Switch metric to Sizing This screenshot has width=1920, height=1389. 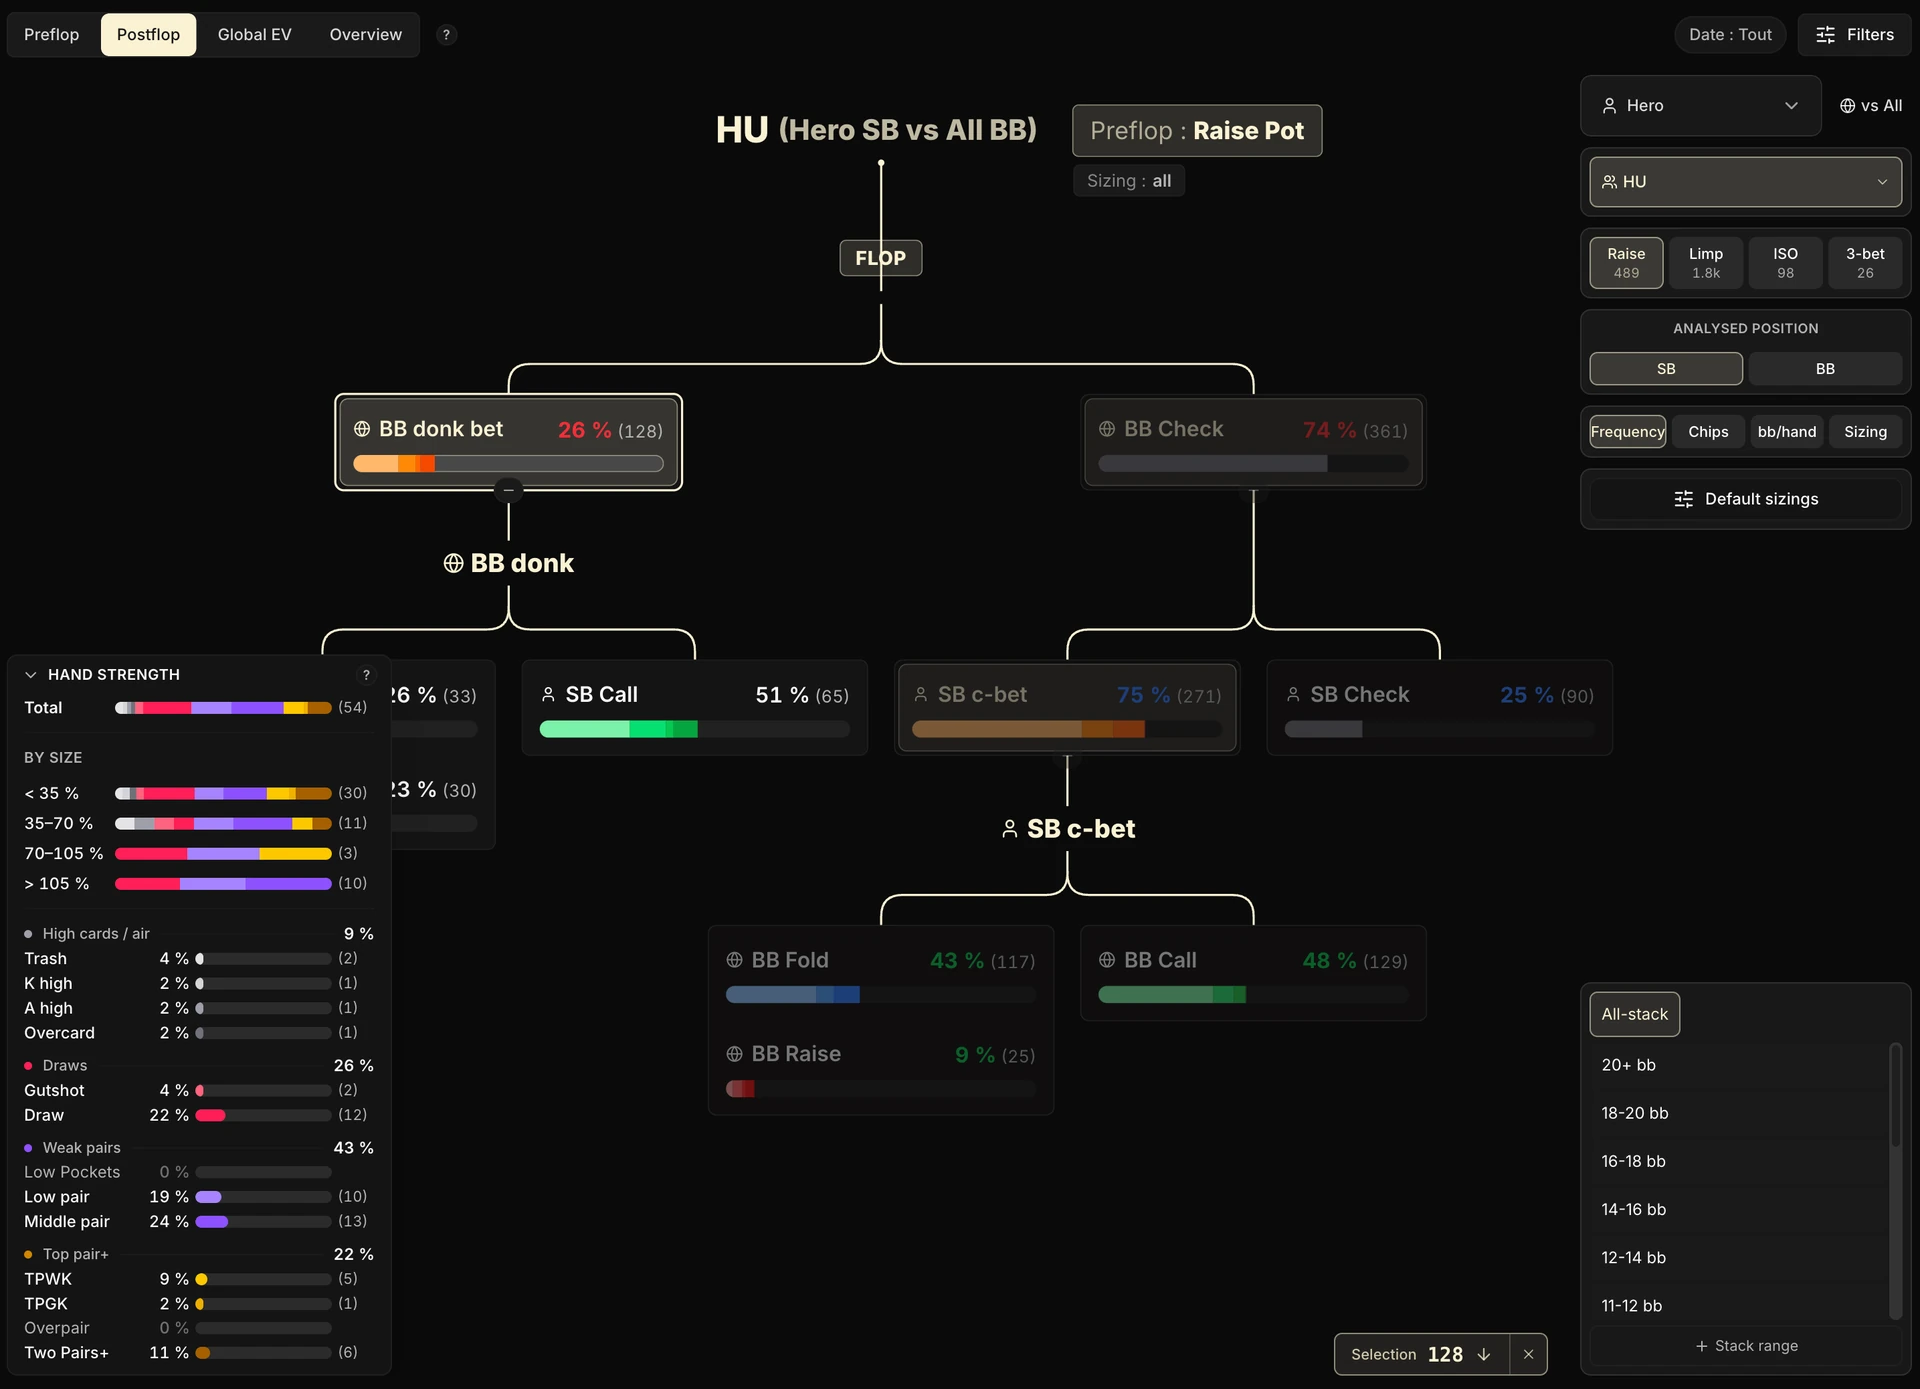tap(1865, 432)
